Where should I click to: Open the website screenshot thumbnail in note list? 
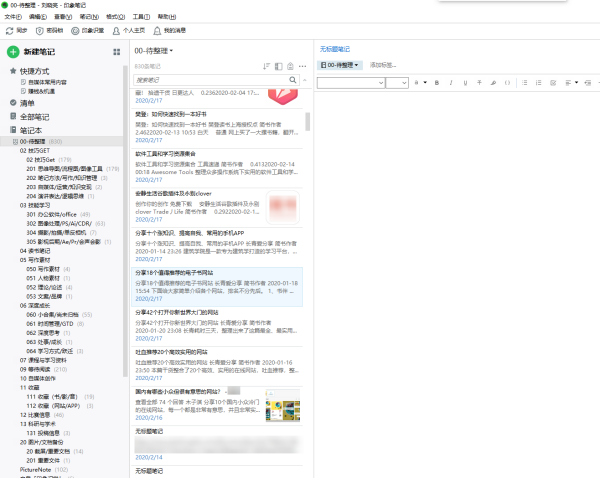coord(283,405)
